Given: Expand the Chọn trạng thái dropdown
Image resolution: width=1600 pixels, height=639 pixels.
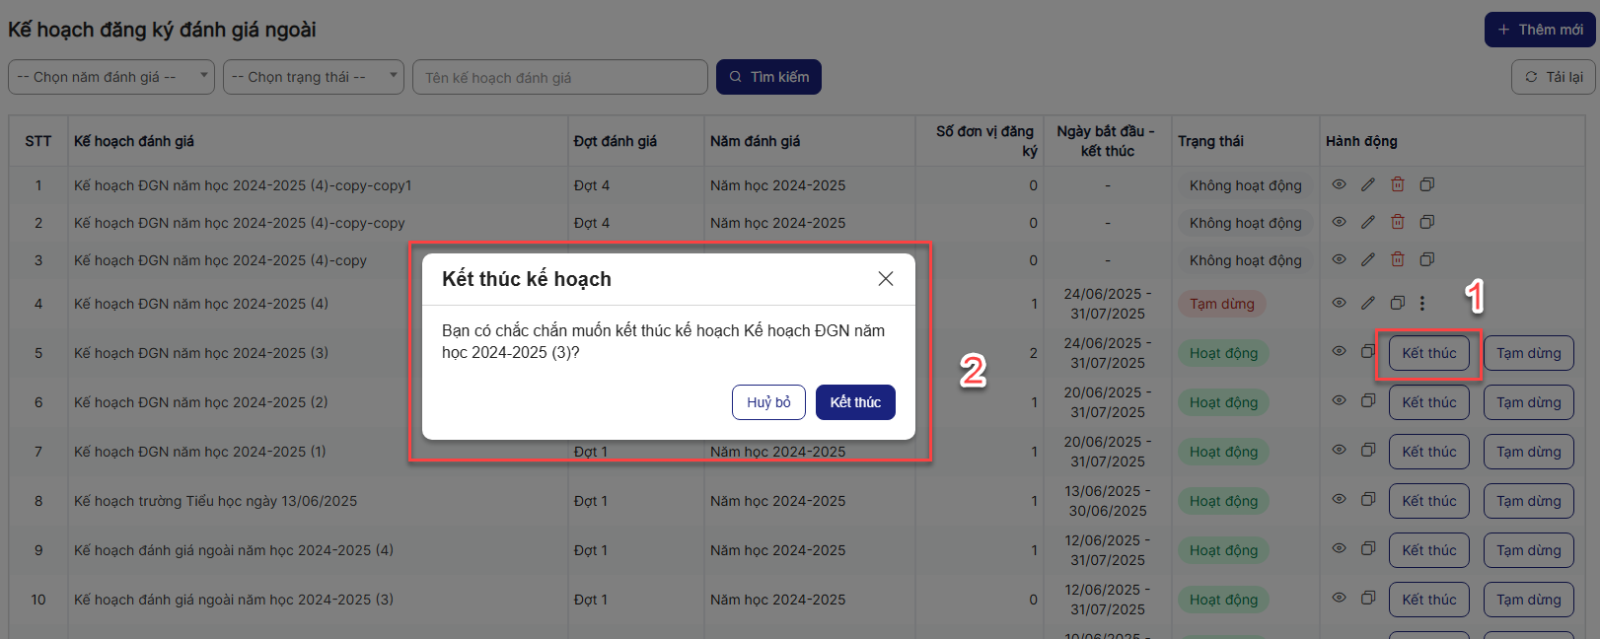Looking at the screenshot, I should 312,77.
